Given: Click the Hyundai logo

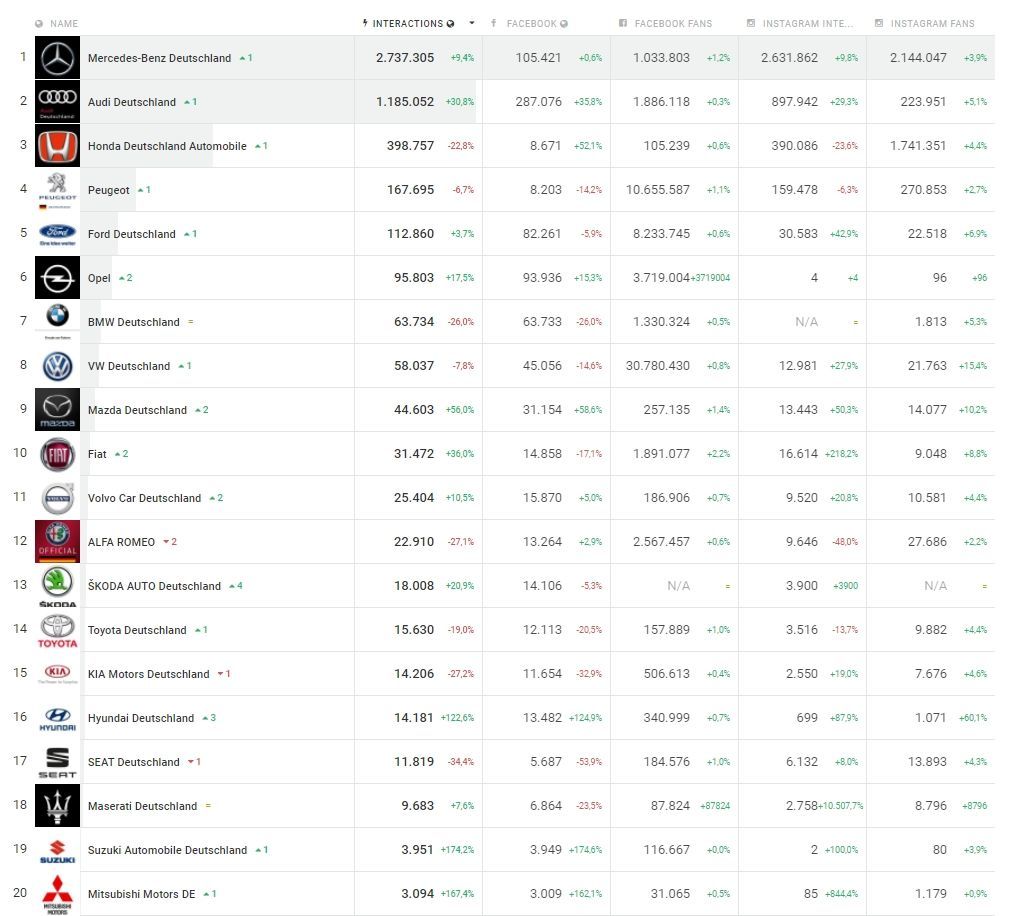Looking at the screenshot, I should (57, 717).
